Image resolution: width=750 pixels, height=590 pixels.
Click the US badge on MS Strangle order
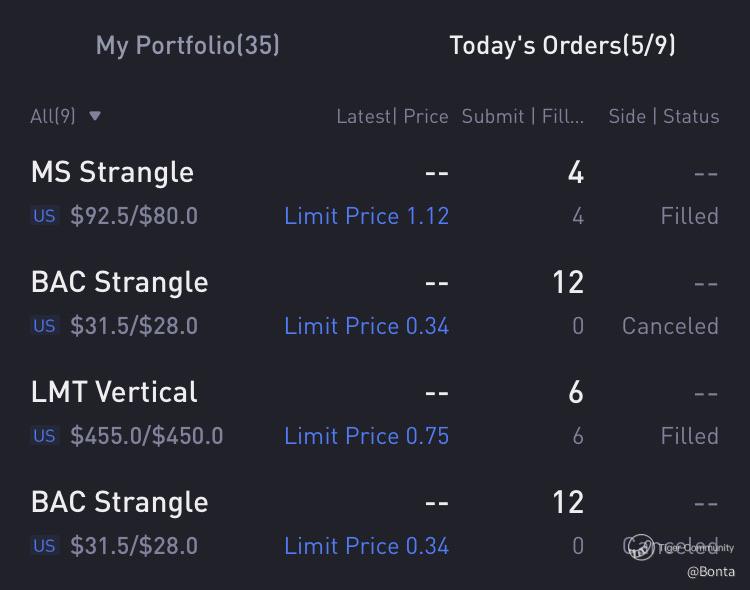coord(44,216)
